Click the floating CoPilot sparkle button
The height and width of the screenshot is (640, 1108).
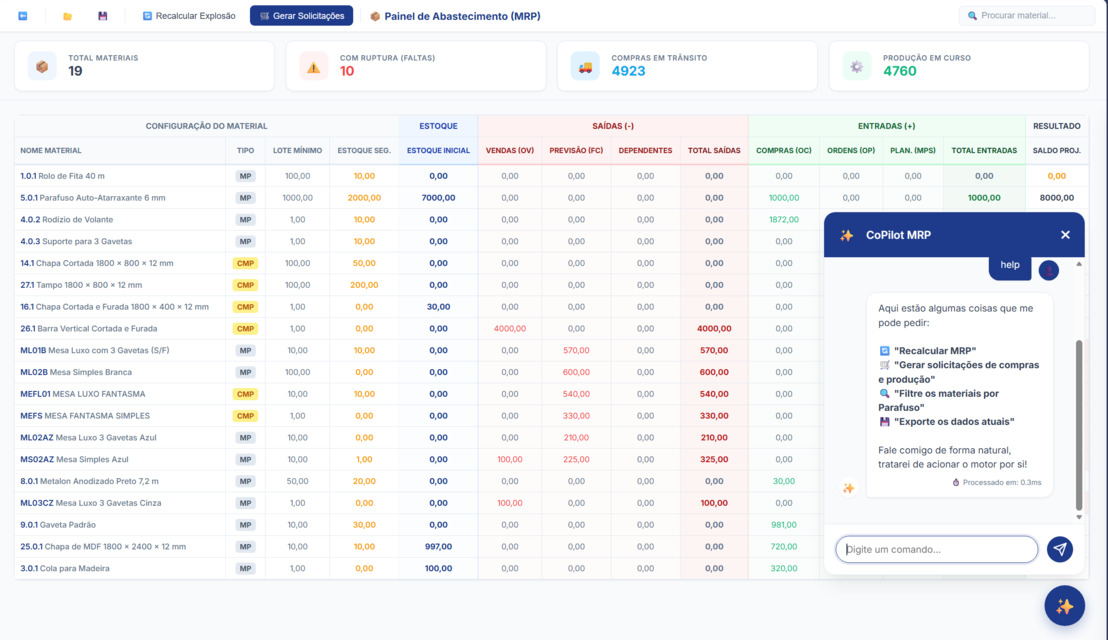[1064, 606]
